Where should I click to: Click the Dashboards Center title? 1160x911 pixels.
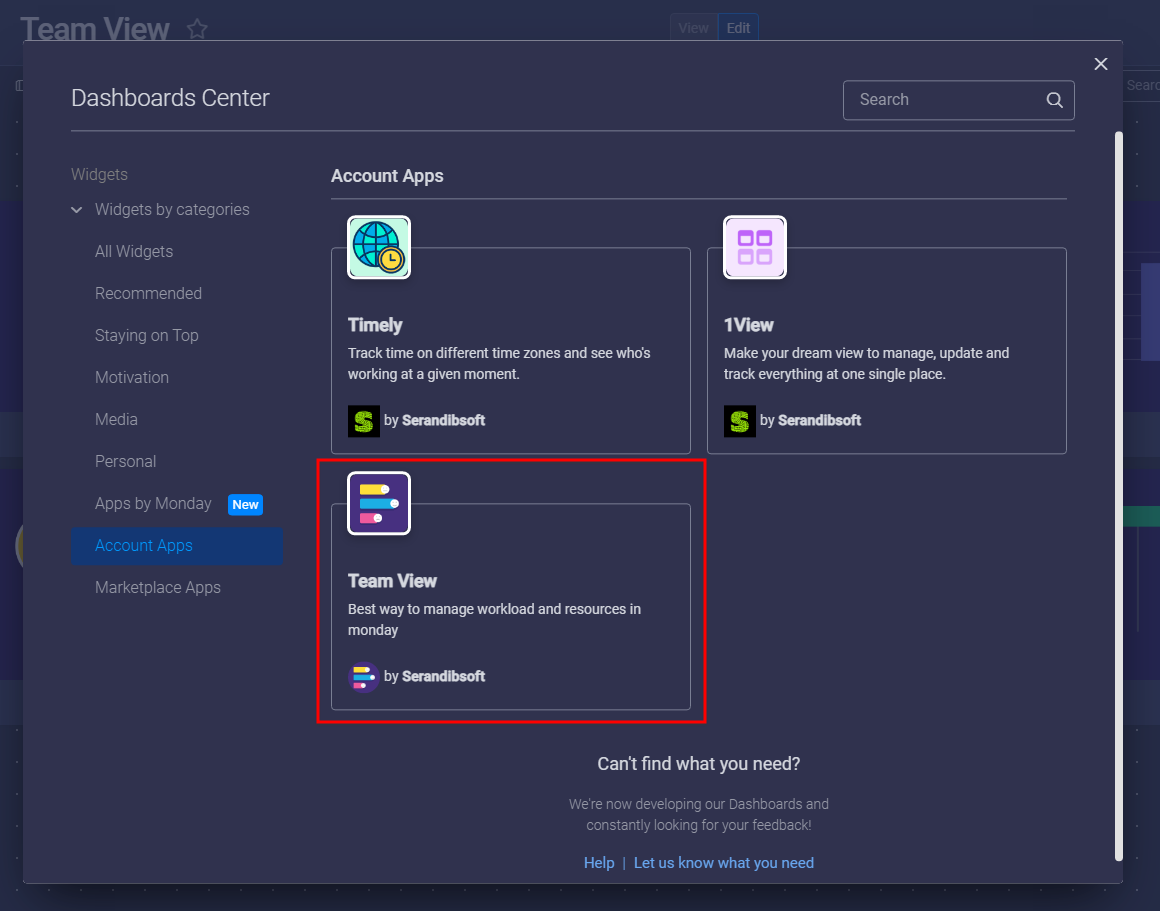click(170, 98)
